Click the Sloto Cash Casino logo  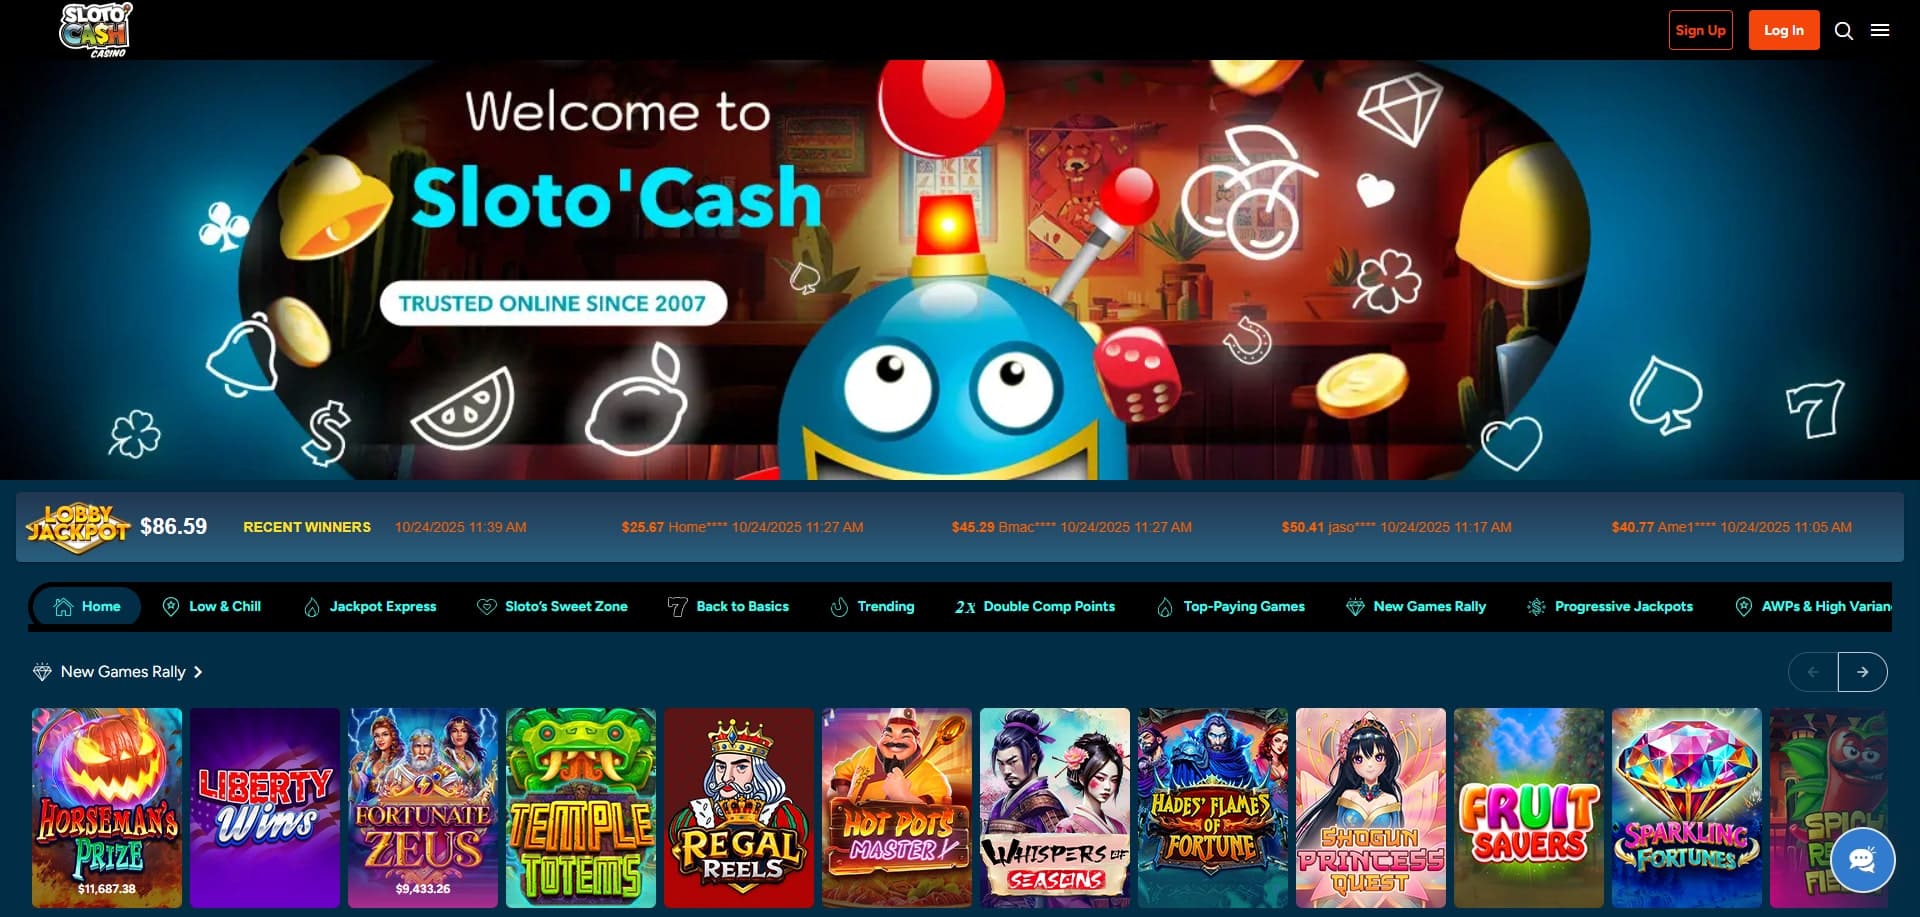[96, 30]
